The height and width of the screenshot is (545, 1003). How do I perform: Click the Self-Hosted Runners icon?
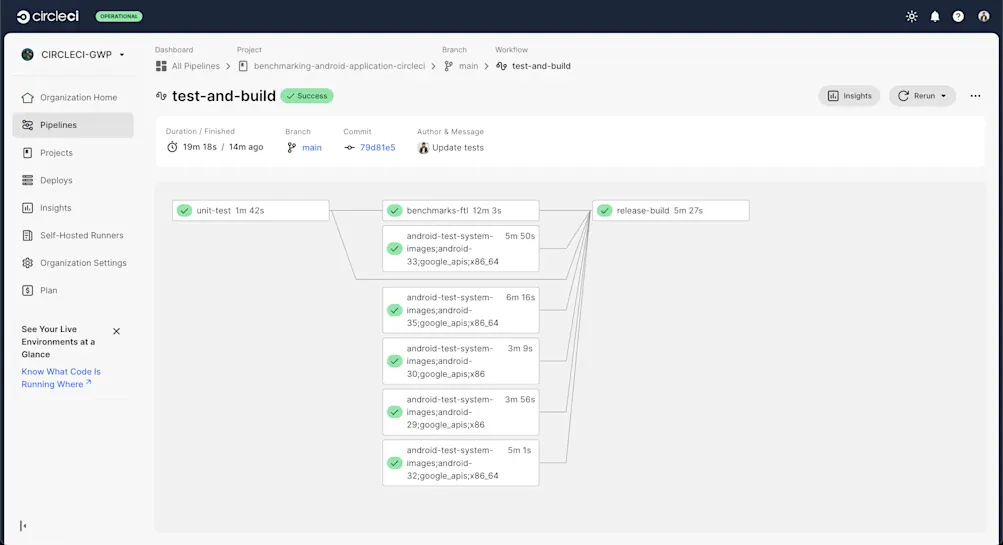(28, 235)
